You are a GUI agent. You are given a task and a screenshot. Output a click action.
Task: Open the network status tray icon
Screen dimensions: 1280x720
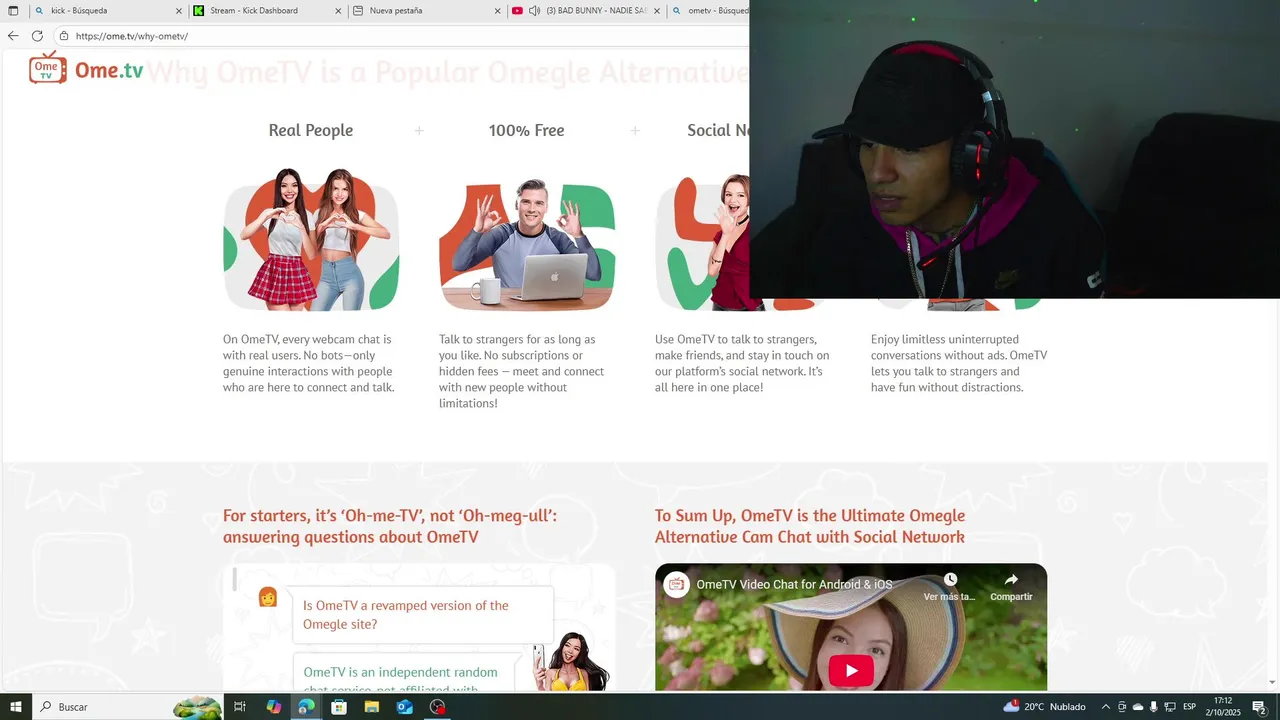pyautogui.click(x=1170, y=707)
